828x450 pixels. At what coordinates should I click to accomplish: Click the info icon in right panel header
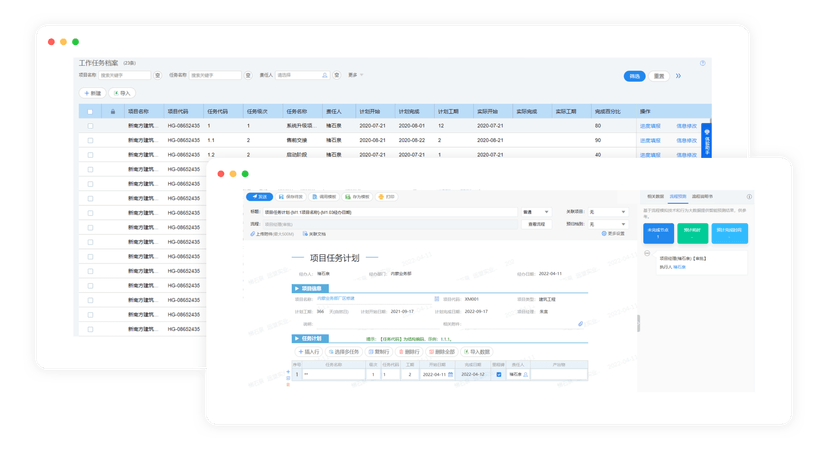[x=749, y=196]
